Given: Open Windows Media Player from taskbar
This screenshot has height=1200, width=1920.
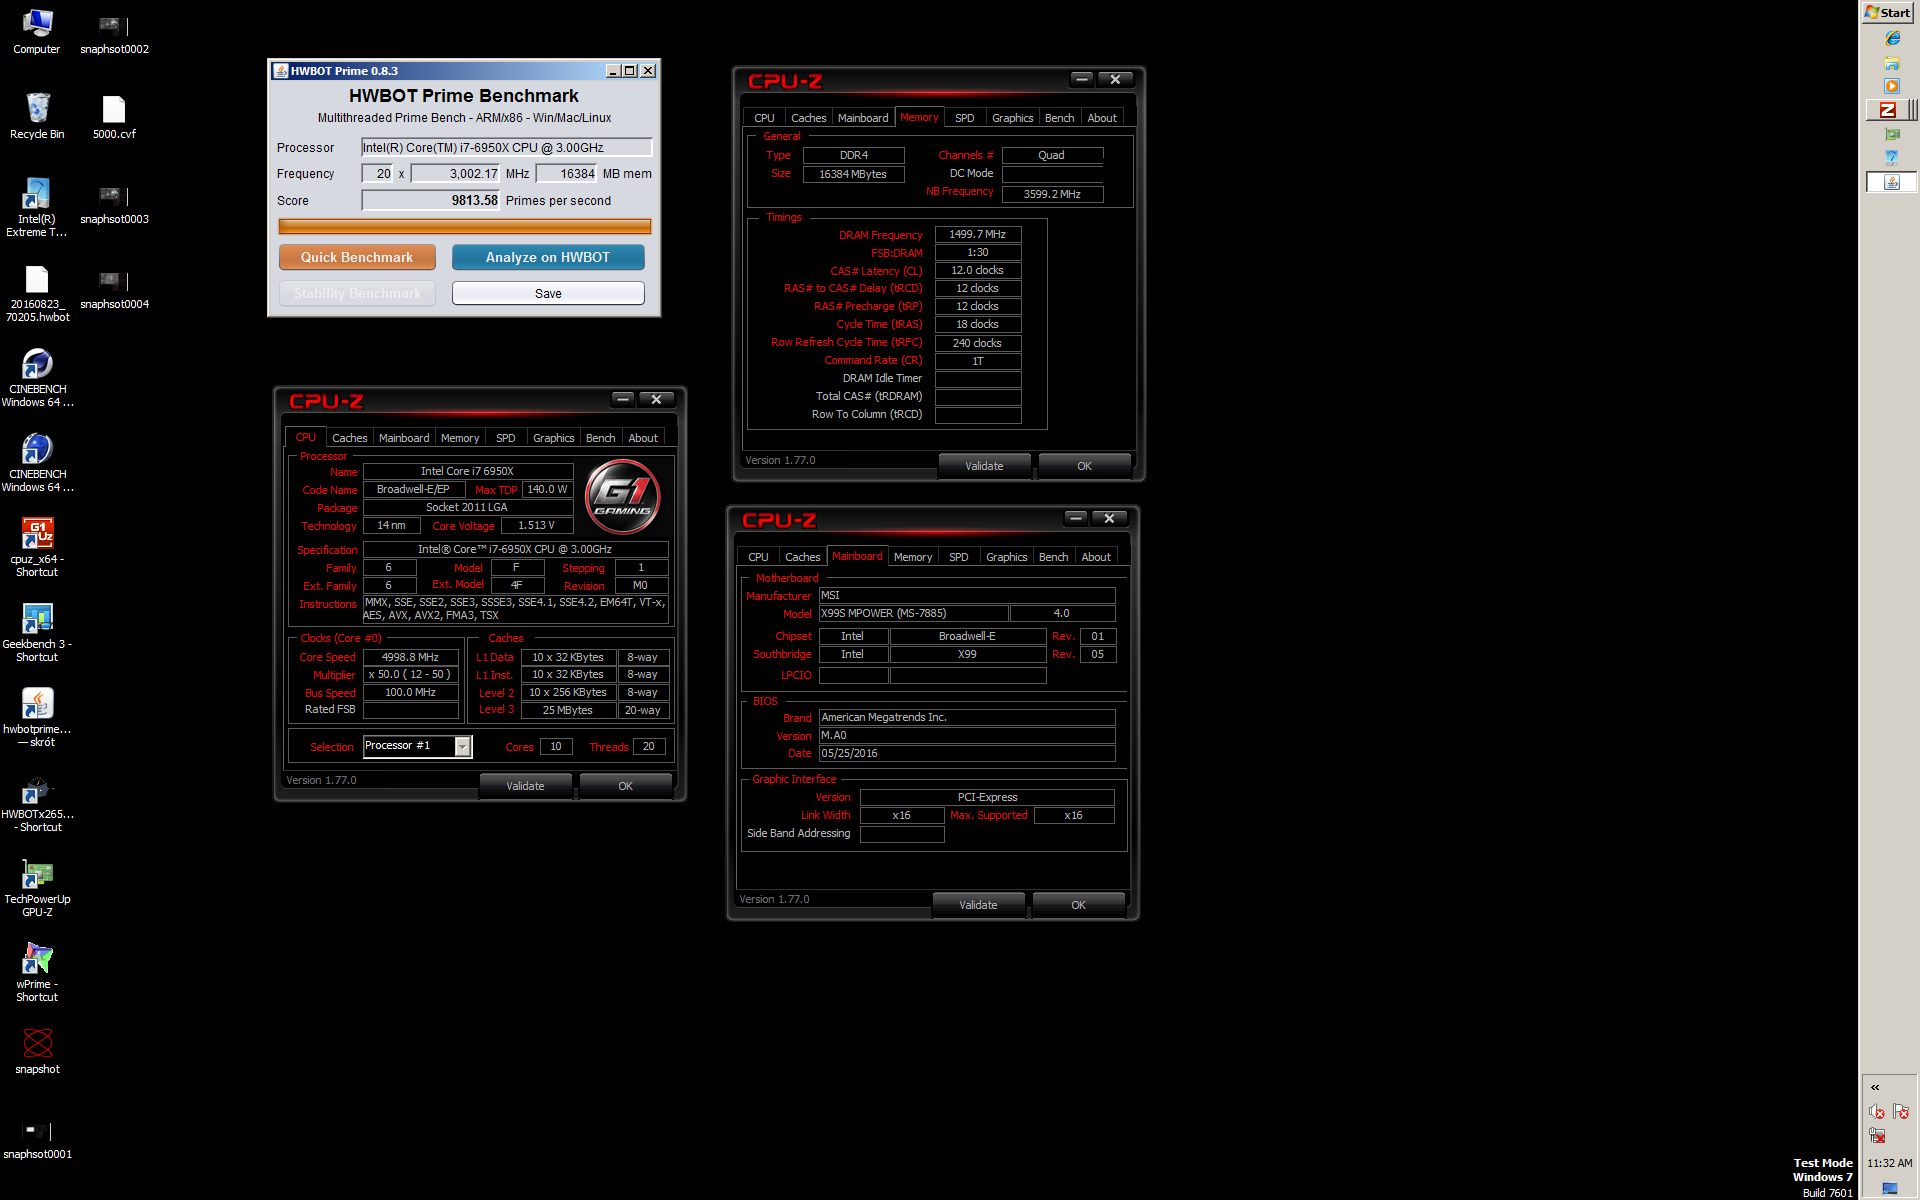Looking at the screenshot, I should click(1891, 86).
